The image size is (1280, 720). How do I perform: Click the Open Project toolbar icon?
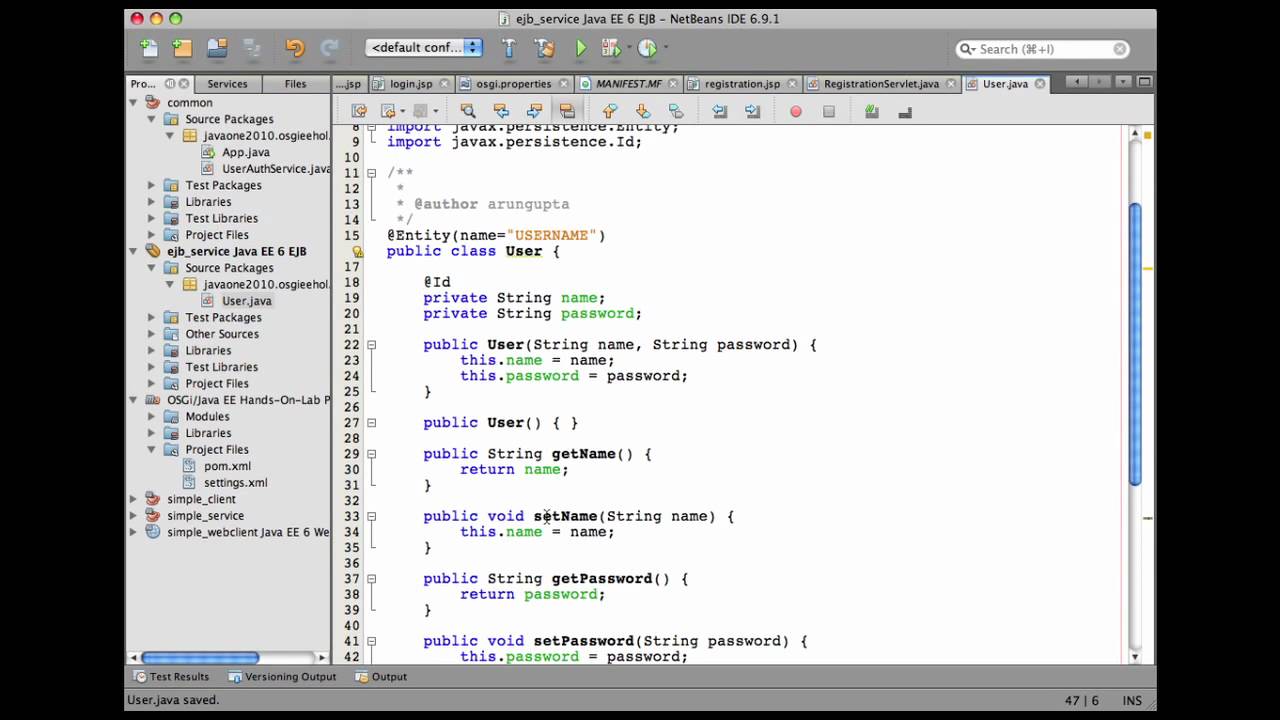click(x=217, y=47)
